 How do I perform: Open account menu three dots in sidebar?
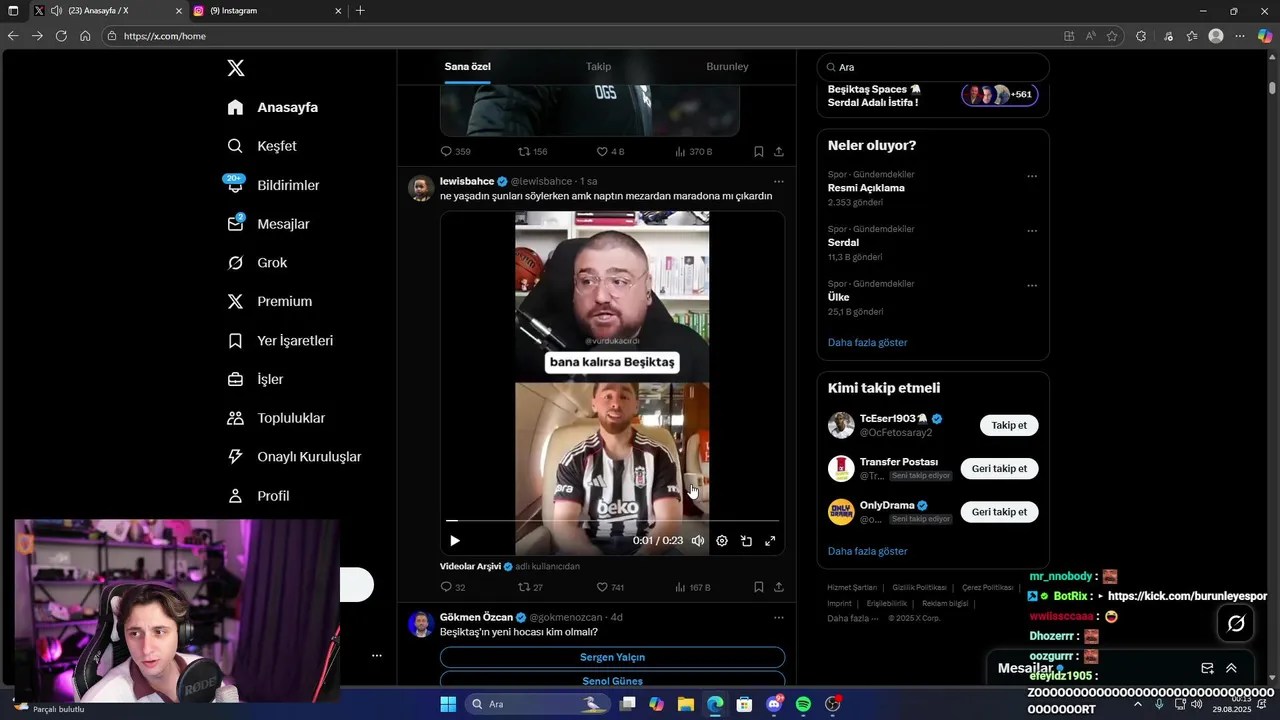(377, 656)
